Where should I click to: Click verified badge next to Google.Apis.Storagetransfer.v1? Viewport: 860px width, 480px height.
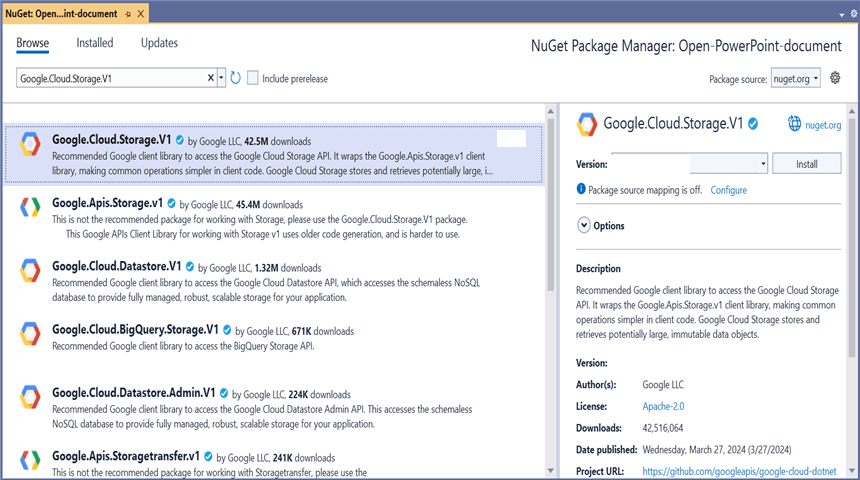208,456
